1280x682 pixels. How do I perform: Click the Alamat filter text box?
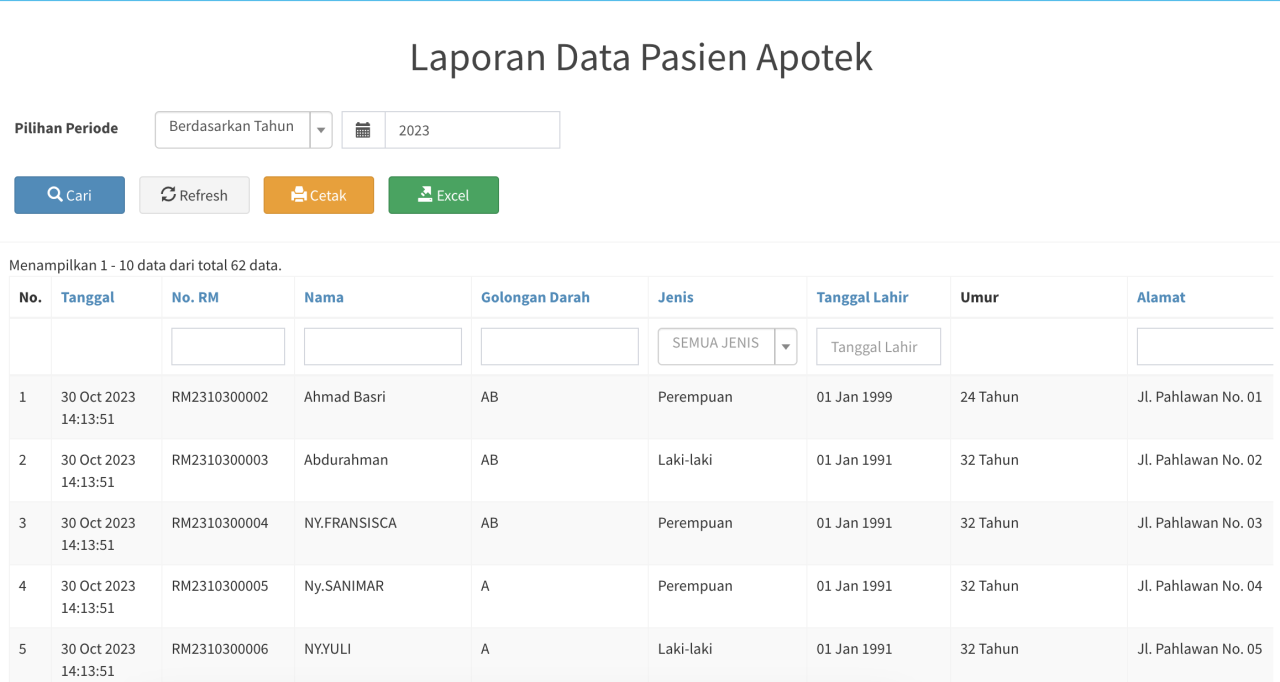click(1204, 347)
